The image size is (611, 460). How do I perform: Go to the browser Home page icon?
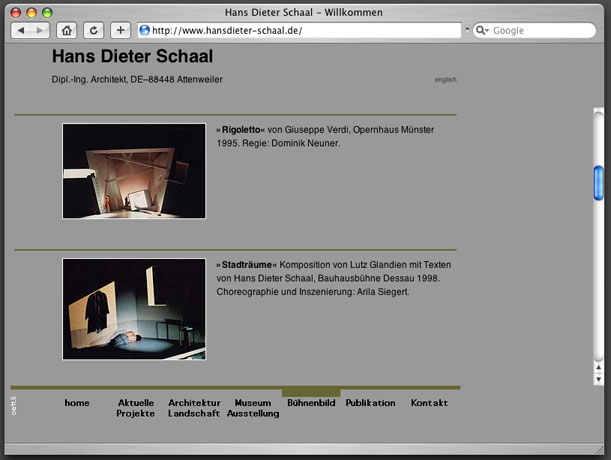coord(67,31)
